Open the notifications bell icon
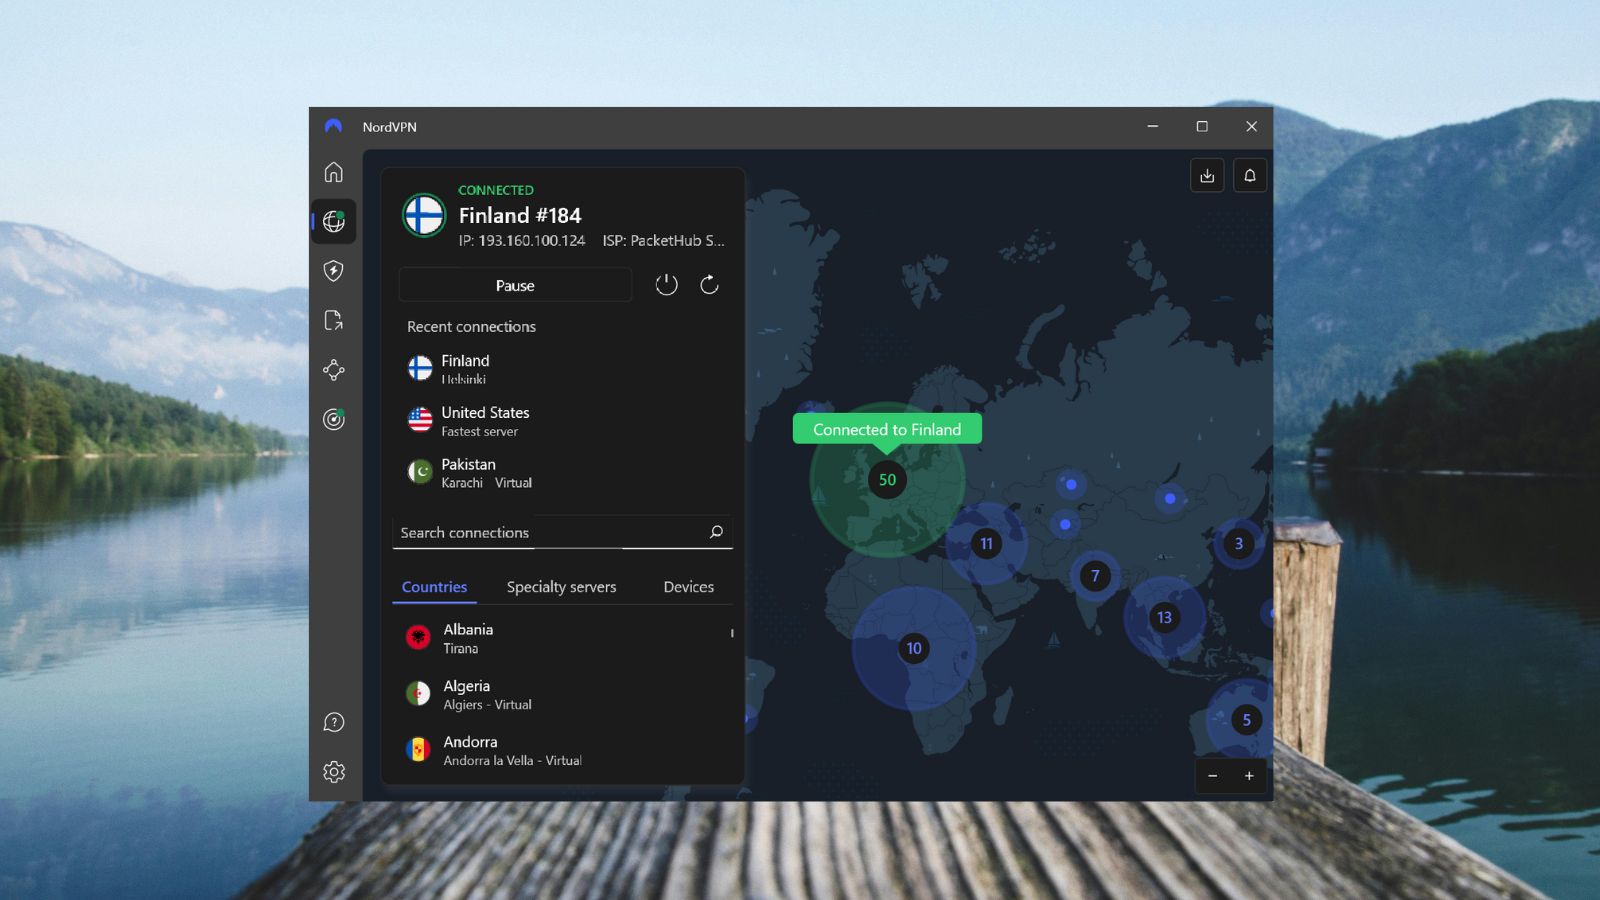This screenshot has width=1600, height=900. pyautogui.click(x=1250, y=175)
